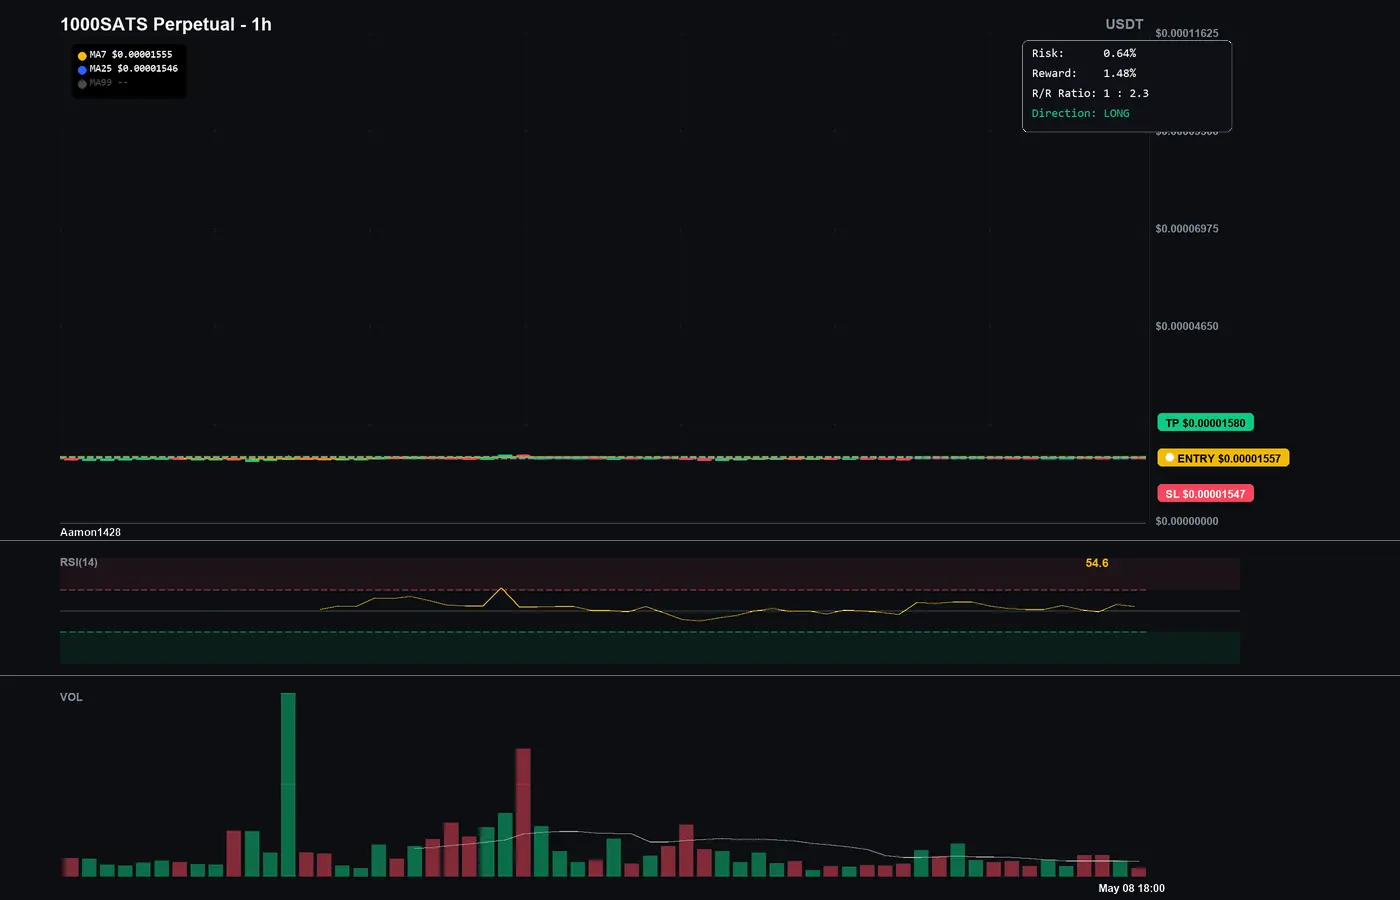This screenshot has width=1400, height=900.
Task: Click the tallest red volume bar
Action: 523,813
